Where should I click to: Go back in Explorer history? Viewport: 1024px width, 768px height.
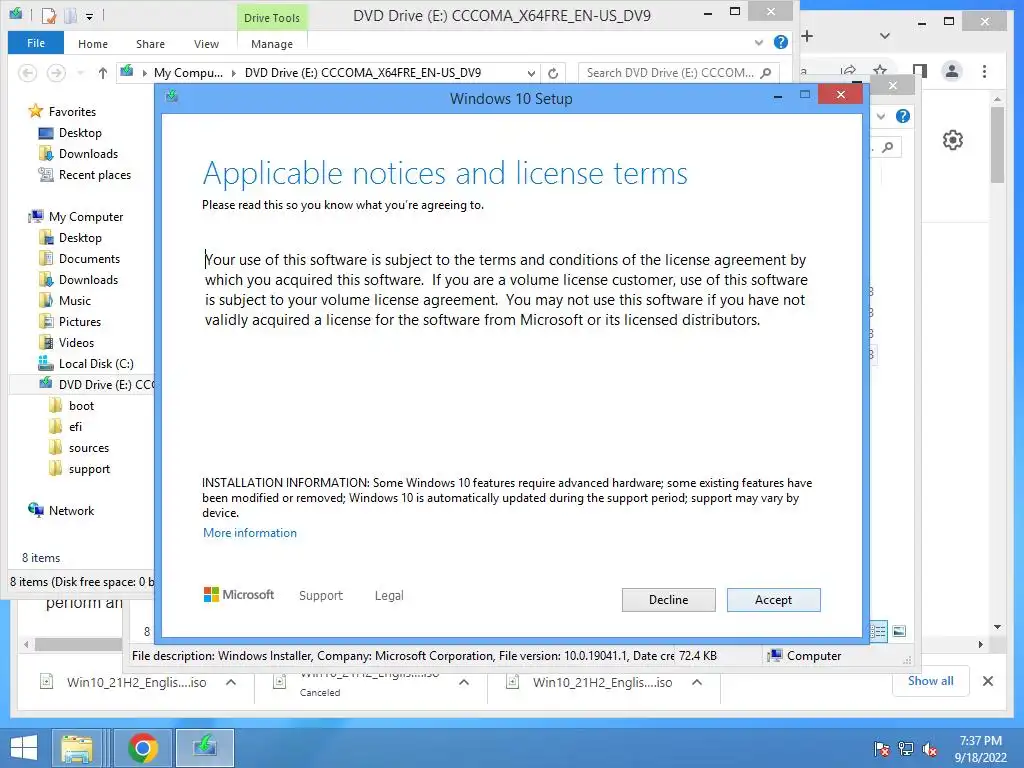tap(27, 72)
